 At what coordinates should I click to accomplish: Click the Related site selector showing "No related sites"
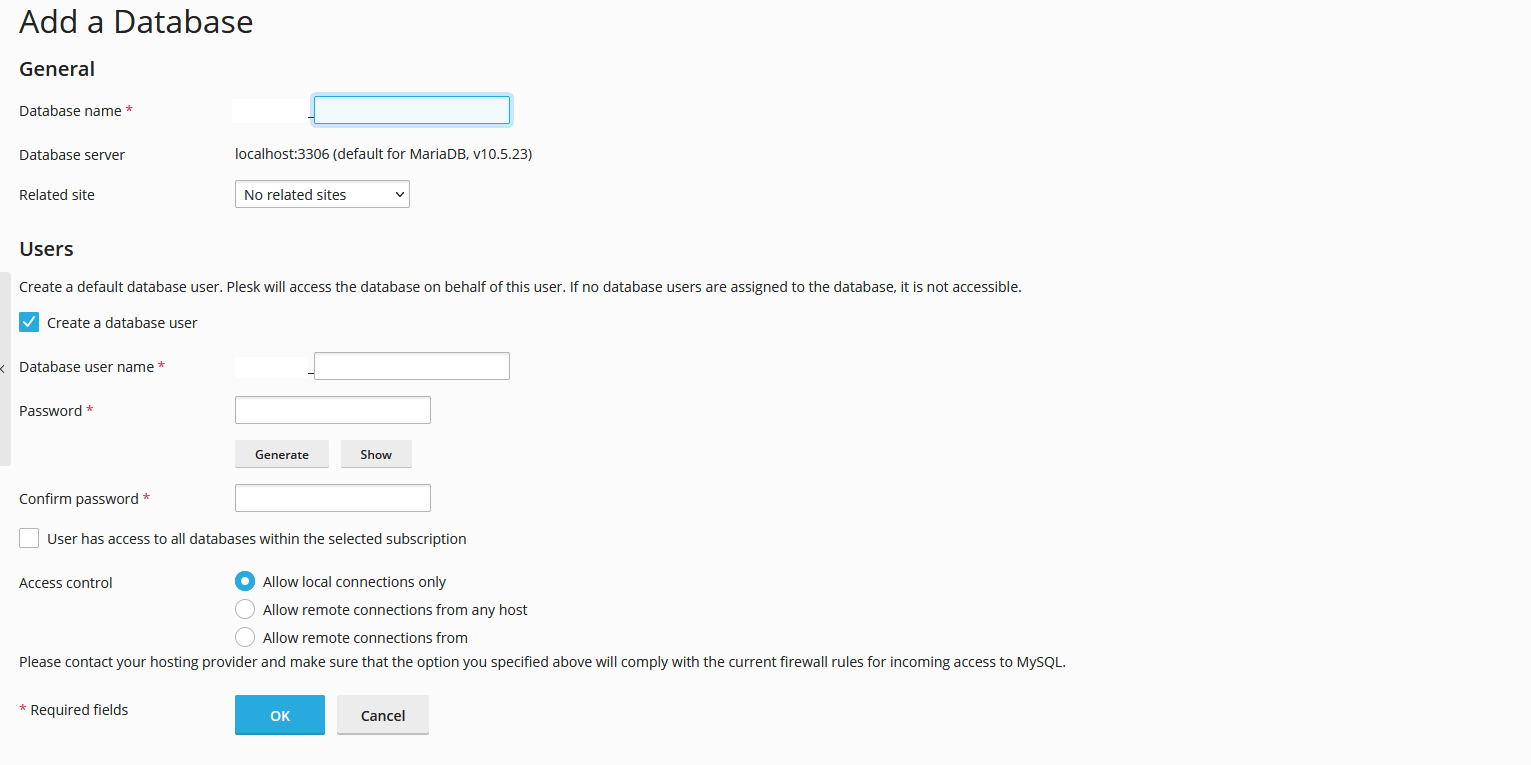pos(321,194)
